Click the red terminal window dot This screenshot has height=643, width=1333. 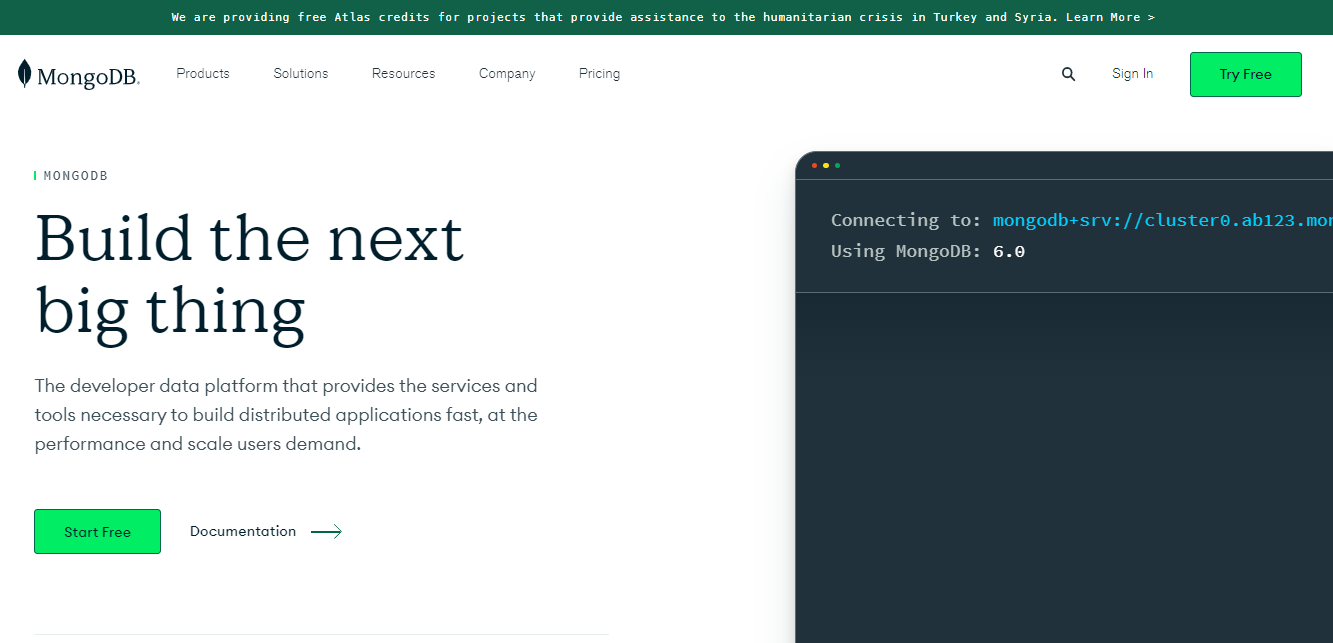click(x=815, y=166)
